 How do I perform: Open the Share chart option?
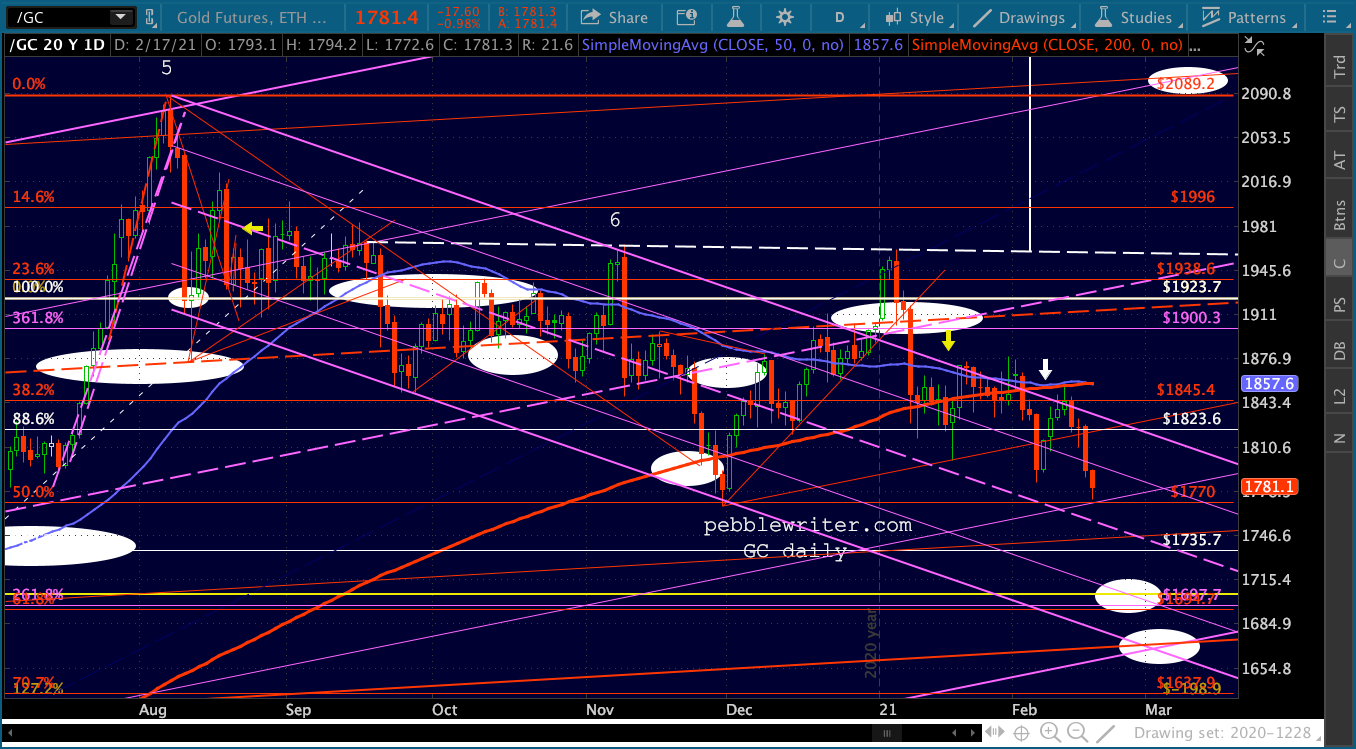(x=614, y=17)
